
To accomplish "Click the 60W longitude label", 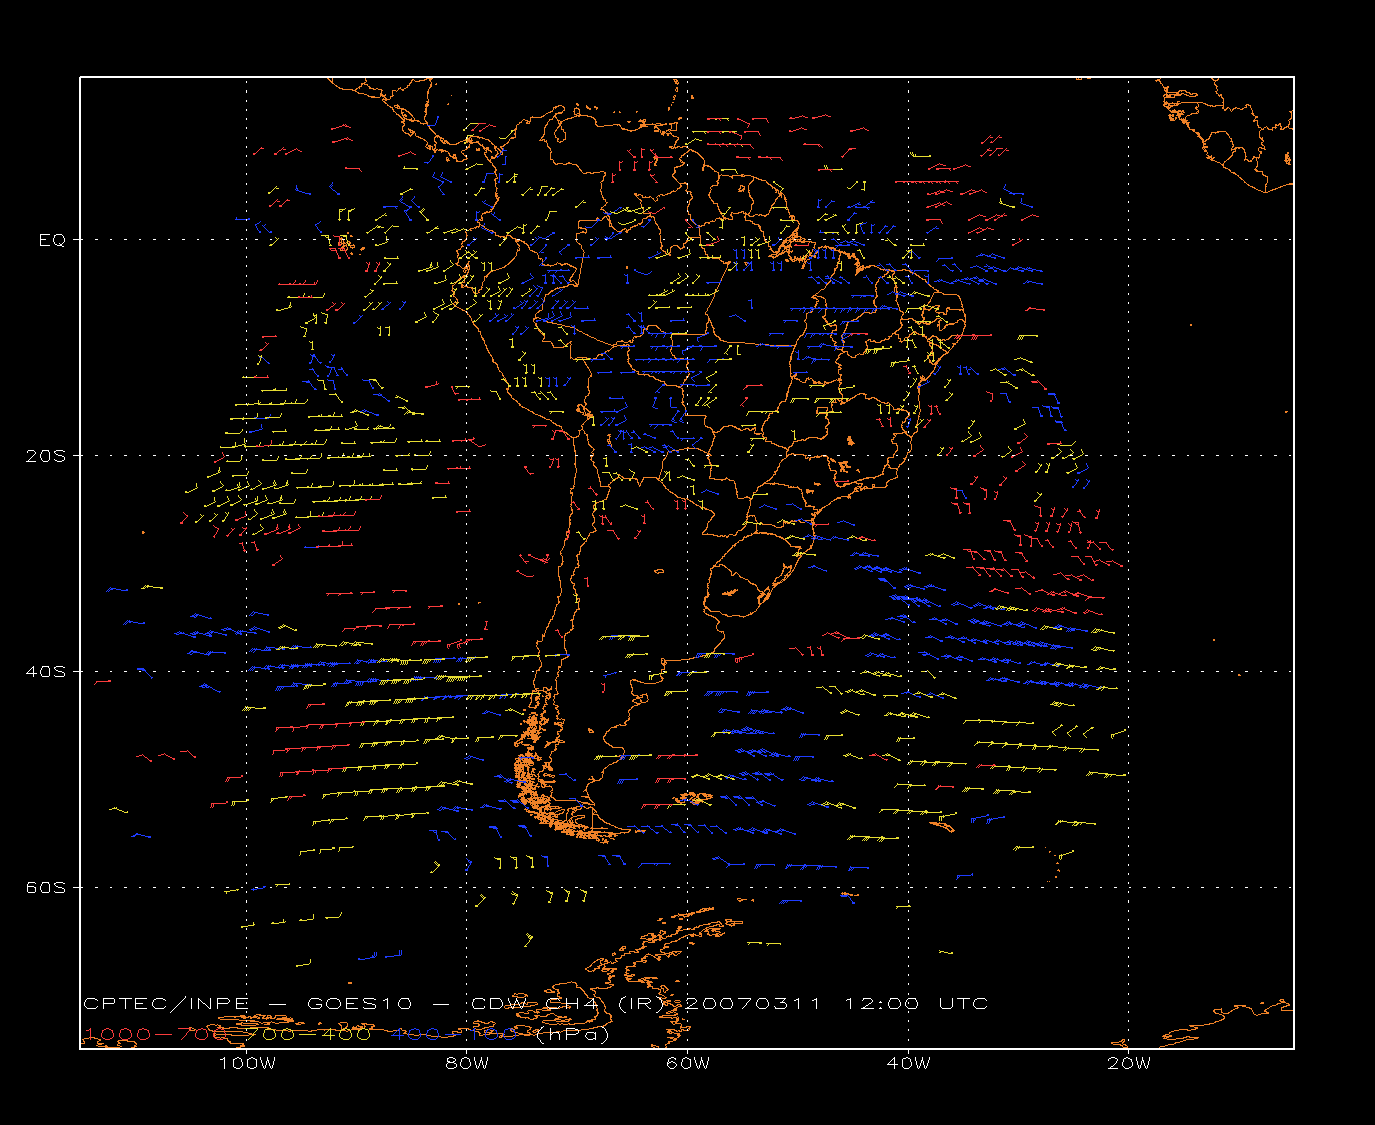I will [x=688, y=1063].
